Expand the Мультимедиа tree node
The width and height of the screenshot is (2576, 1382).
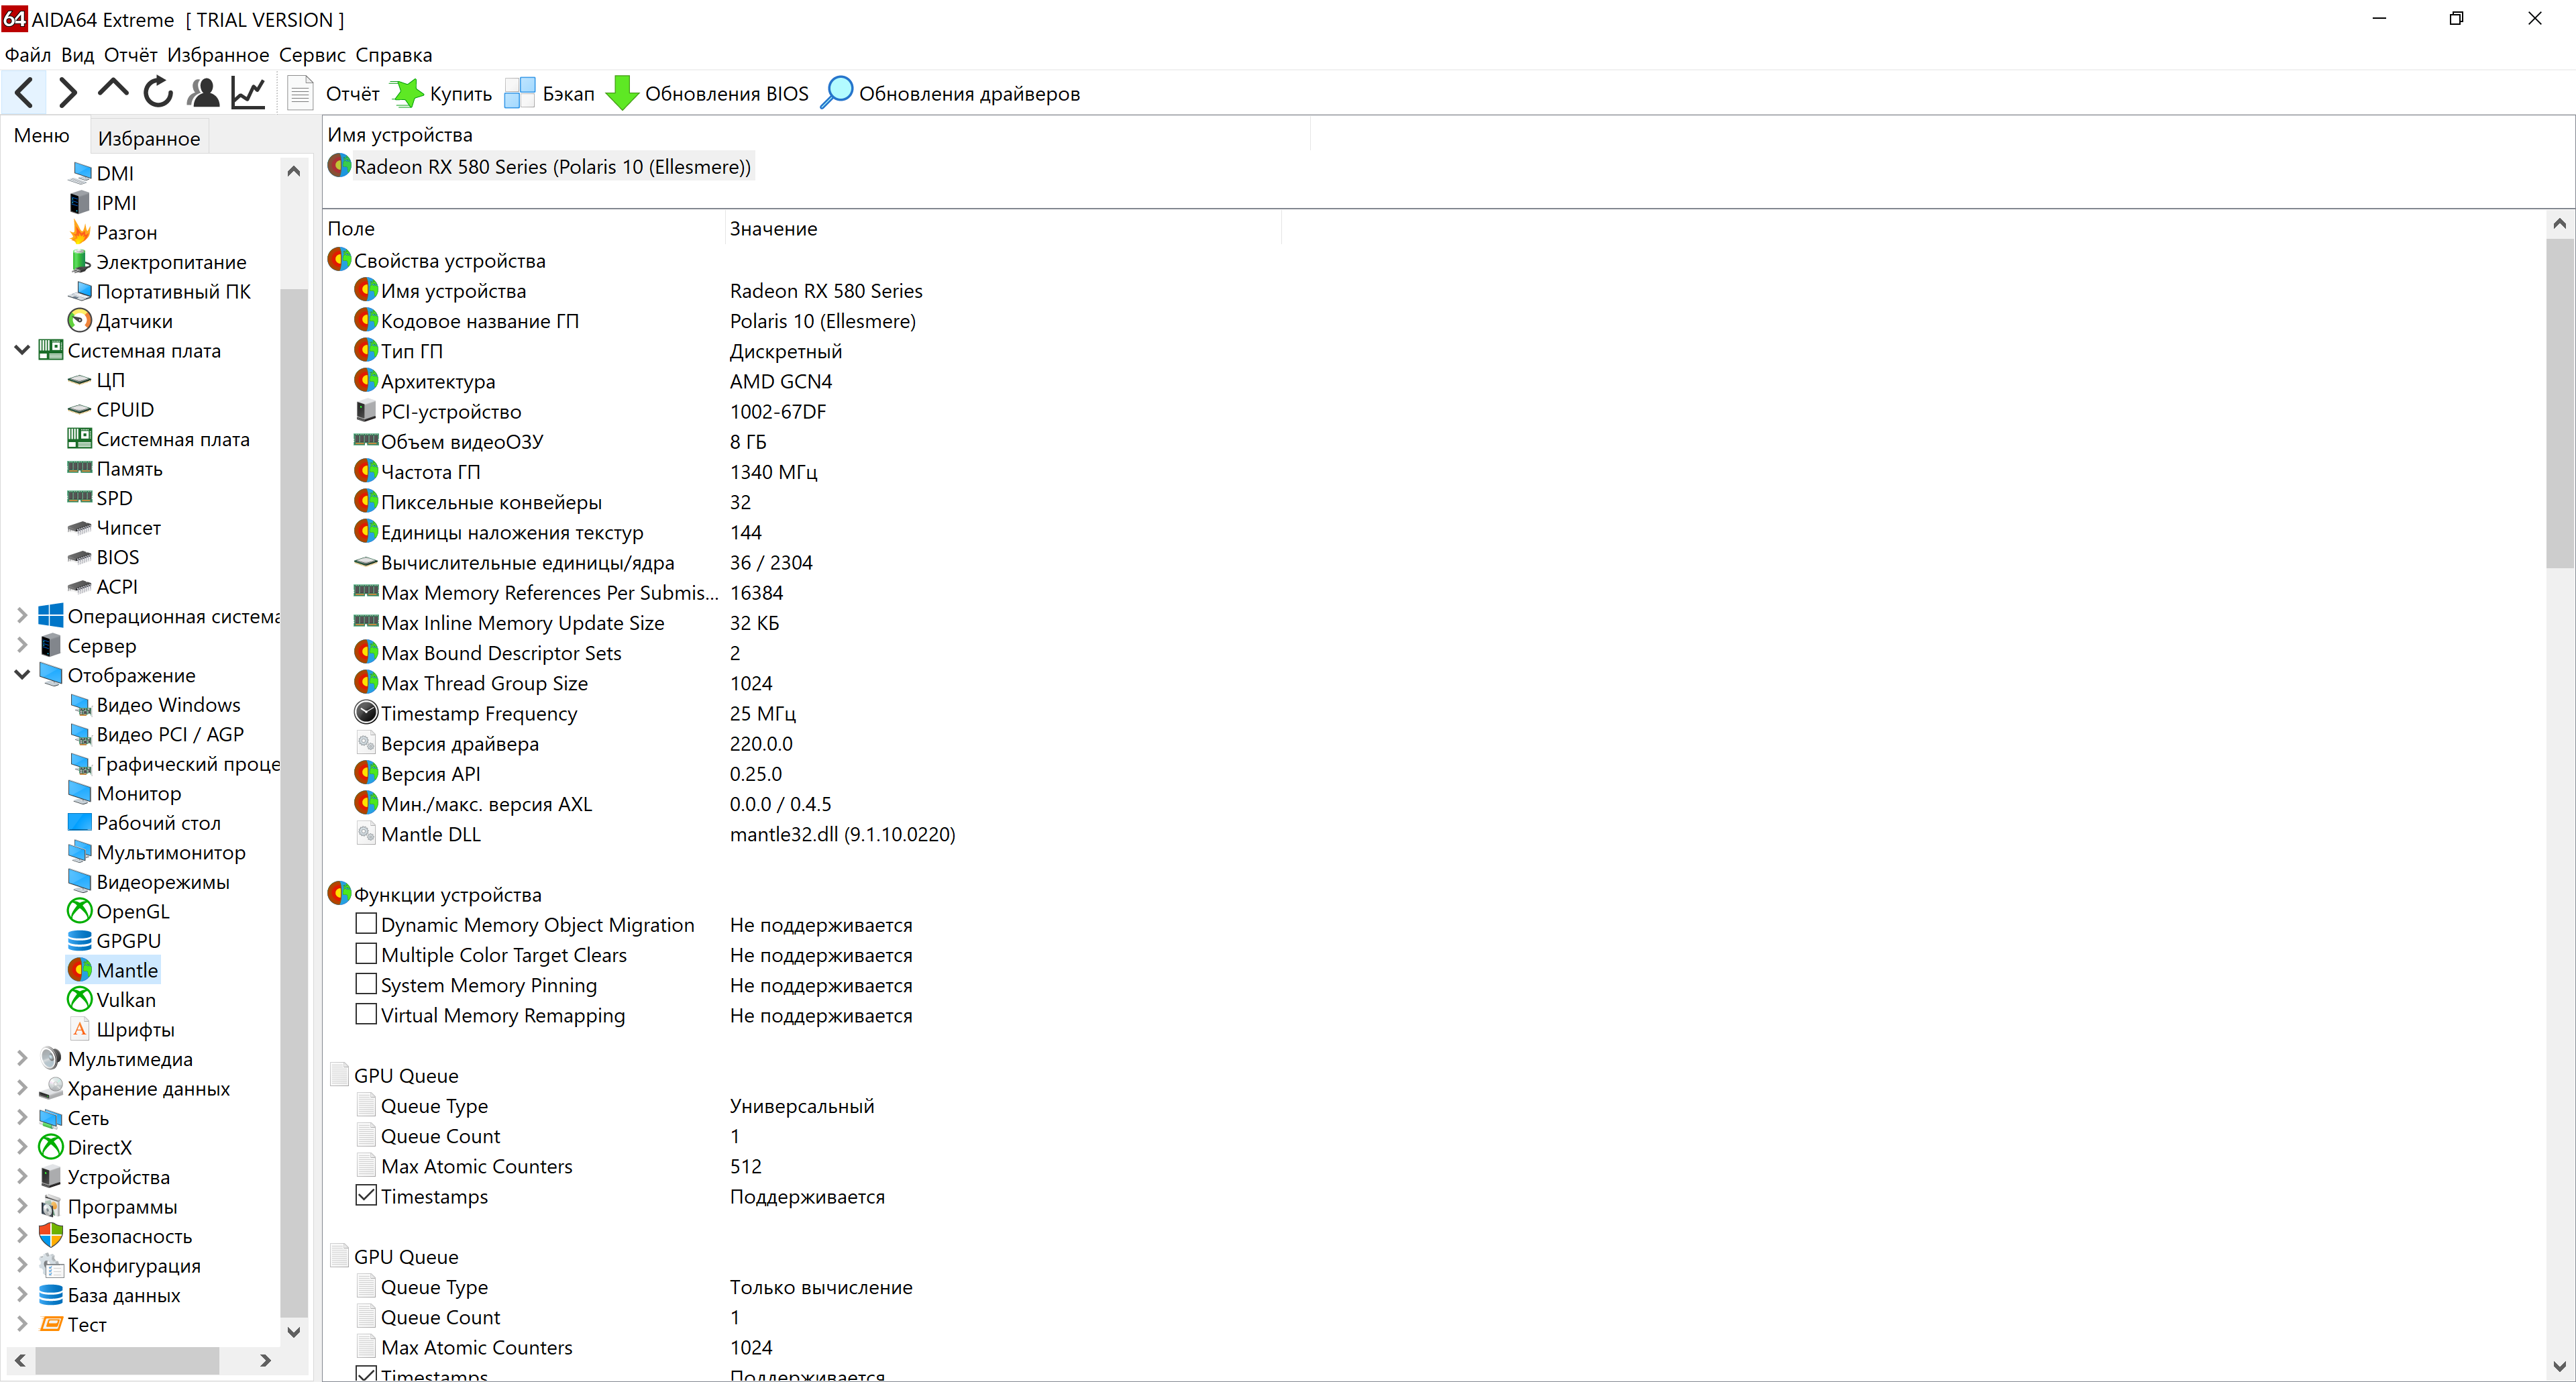pos(22,1058)
